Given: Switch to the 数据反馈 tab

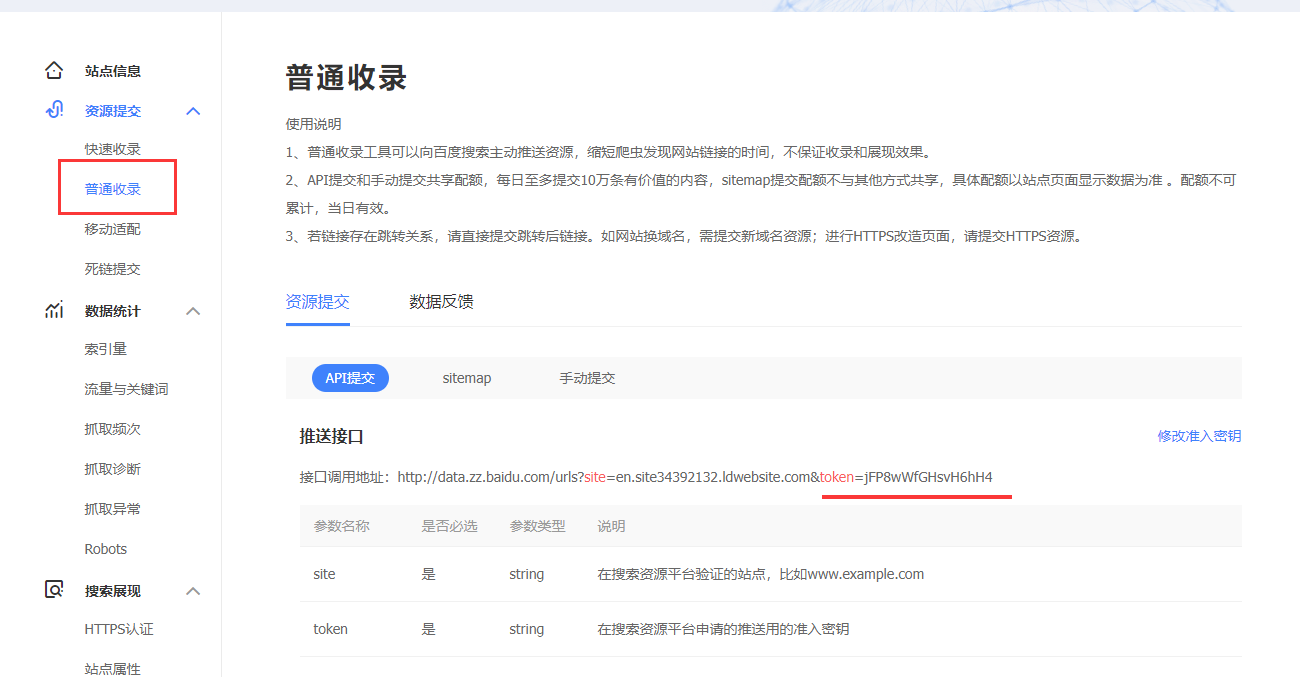Looking at the screenshot, I should tap(441, 301).
